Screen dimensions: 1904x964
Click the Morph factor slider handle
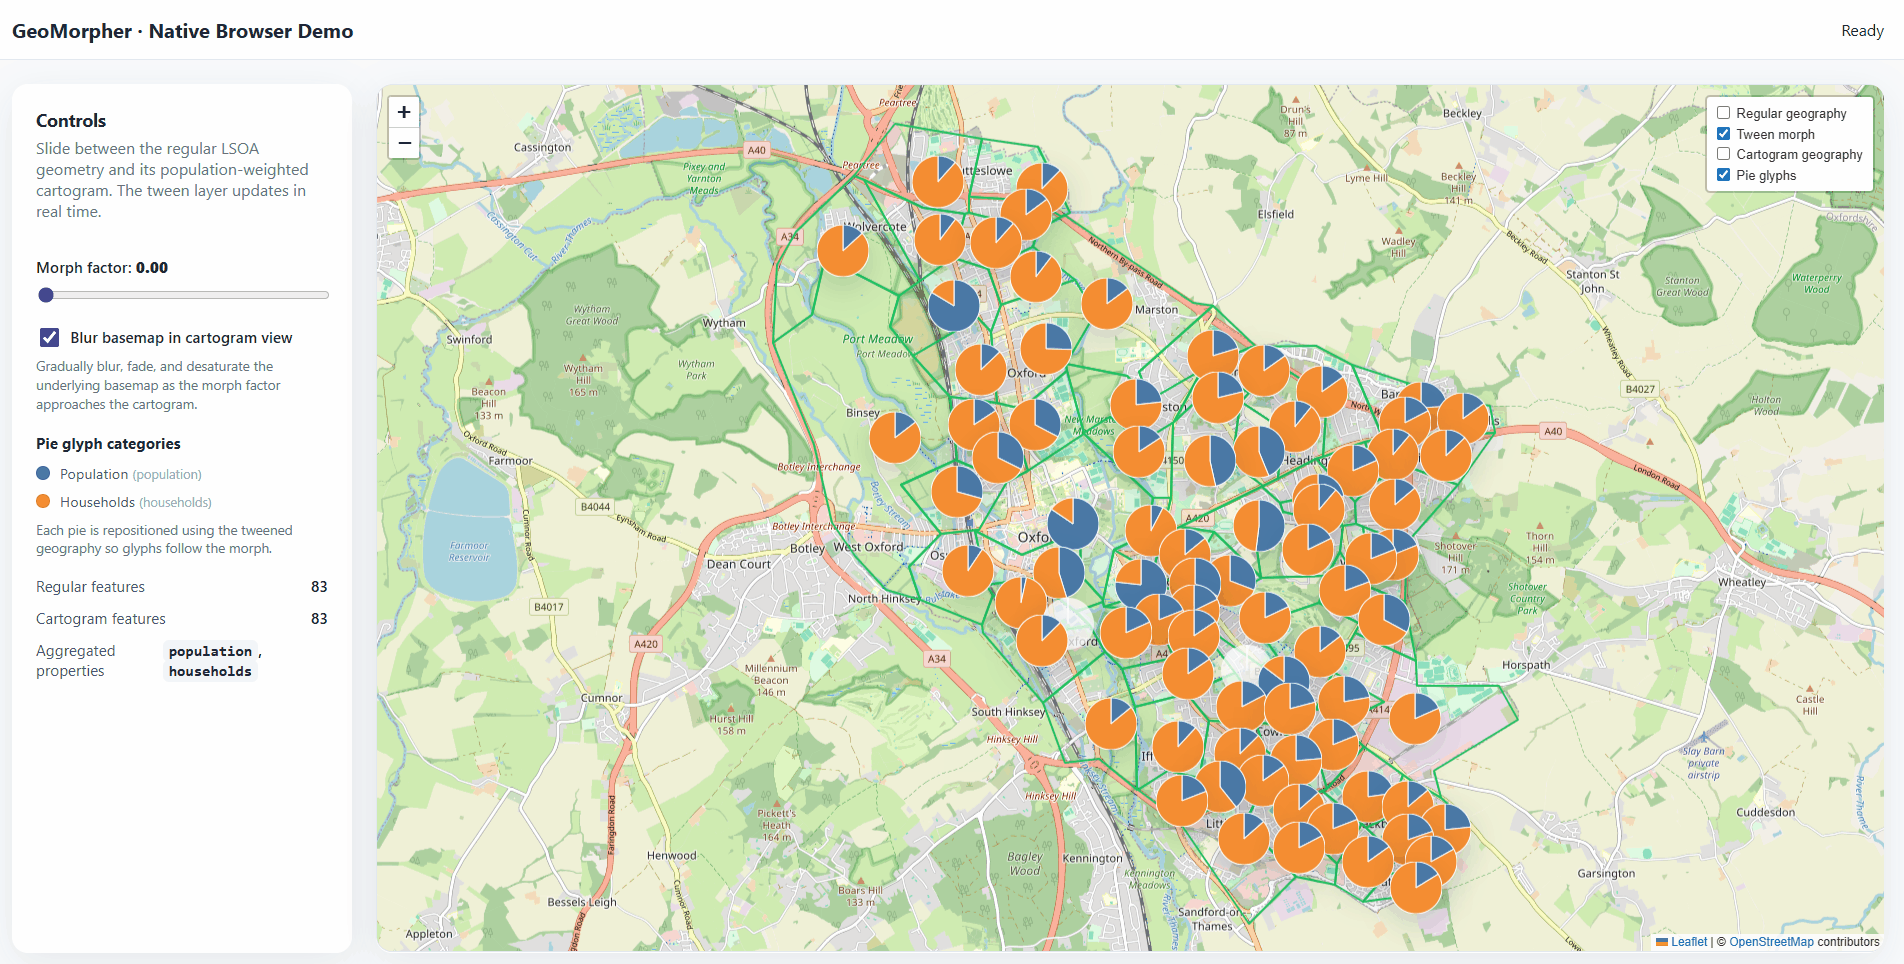click(46, 295)
